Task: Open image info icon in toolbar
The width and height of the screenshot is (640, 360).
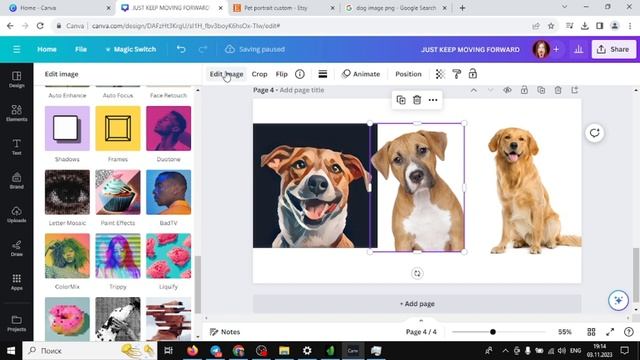Action: (300, 74)
